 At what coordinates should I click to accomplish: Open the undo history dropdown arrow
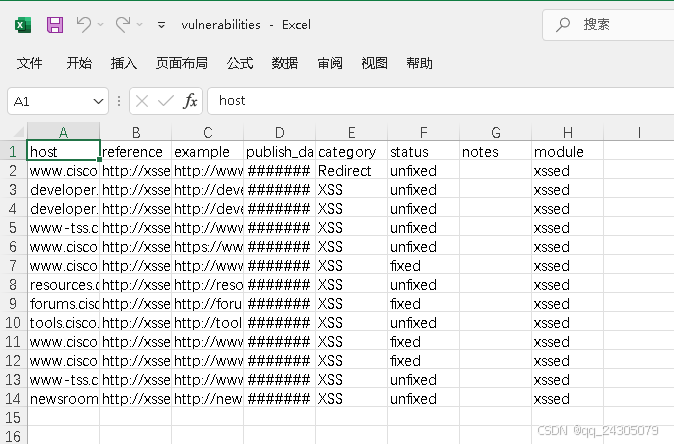pos(101,24)
